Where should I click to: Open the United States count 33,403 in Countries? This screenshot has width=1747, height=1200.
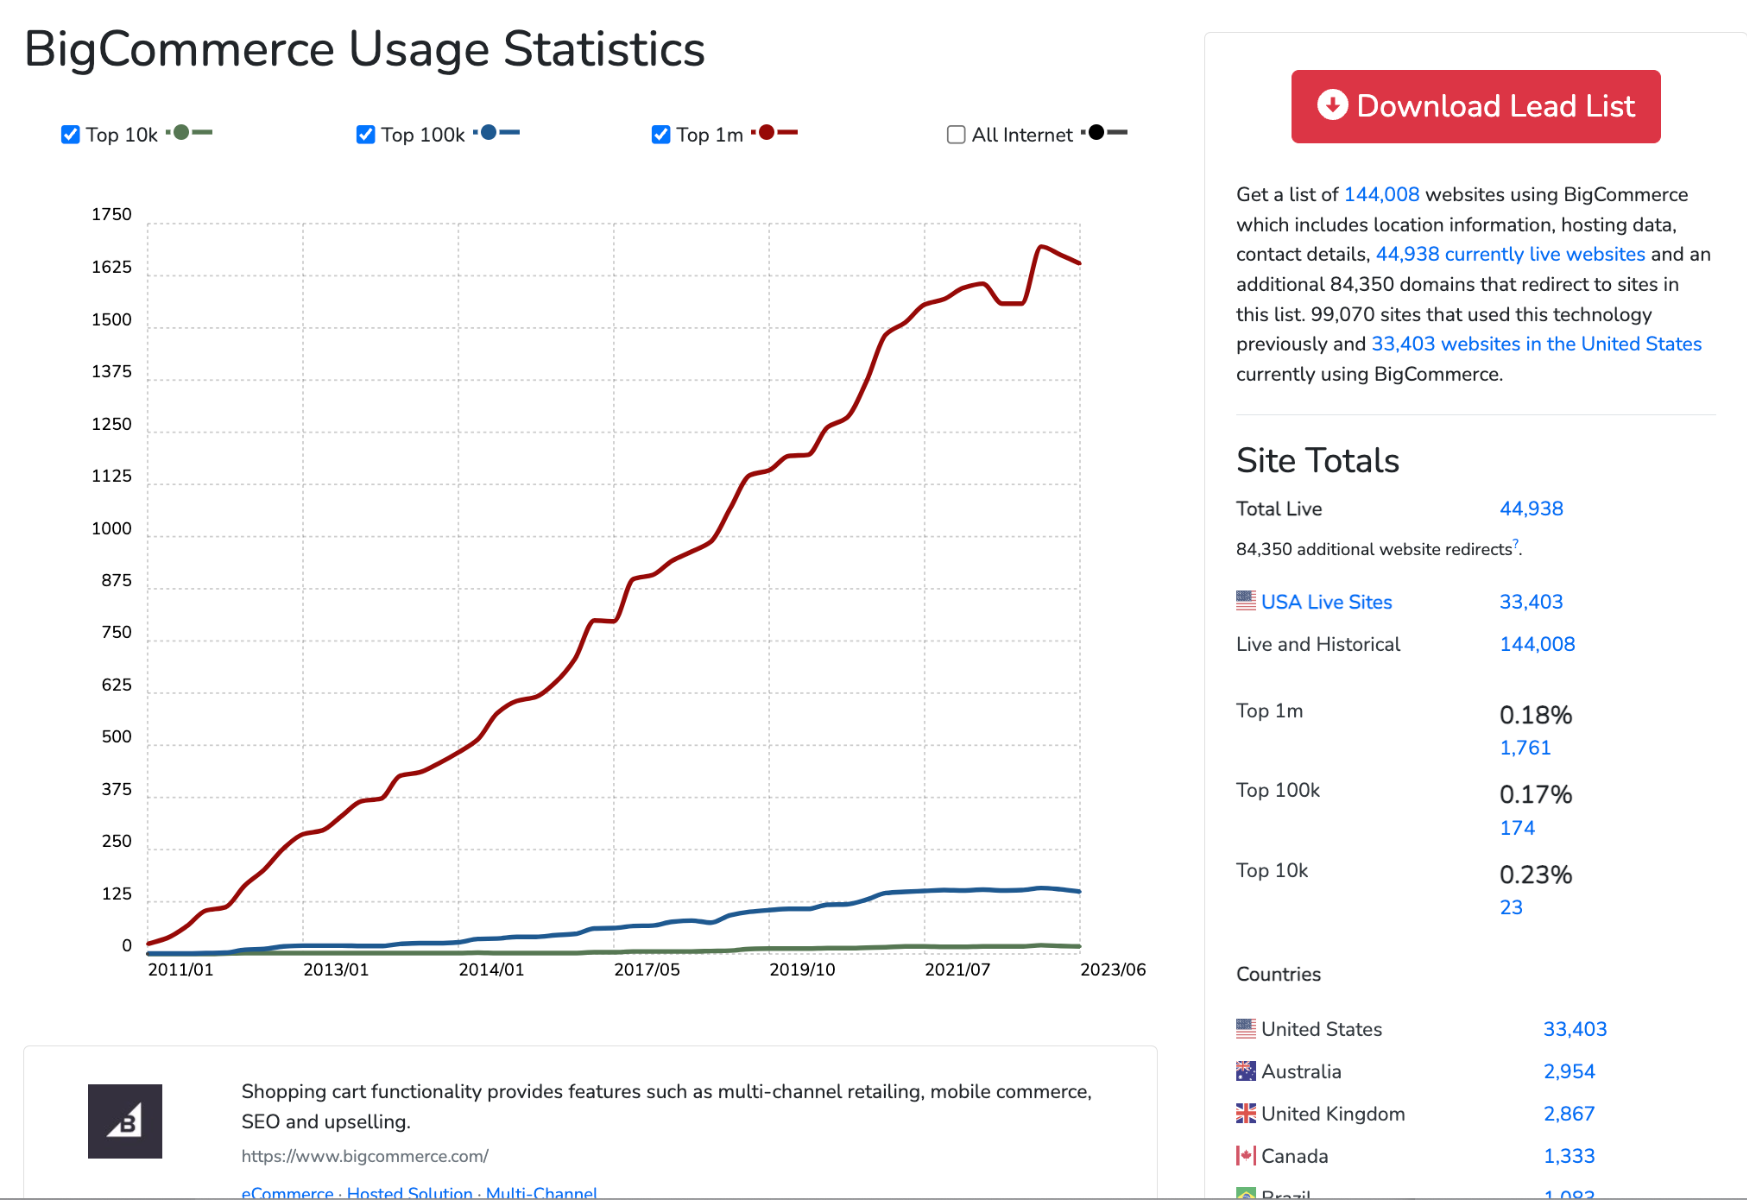point(1575,1029)
